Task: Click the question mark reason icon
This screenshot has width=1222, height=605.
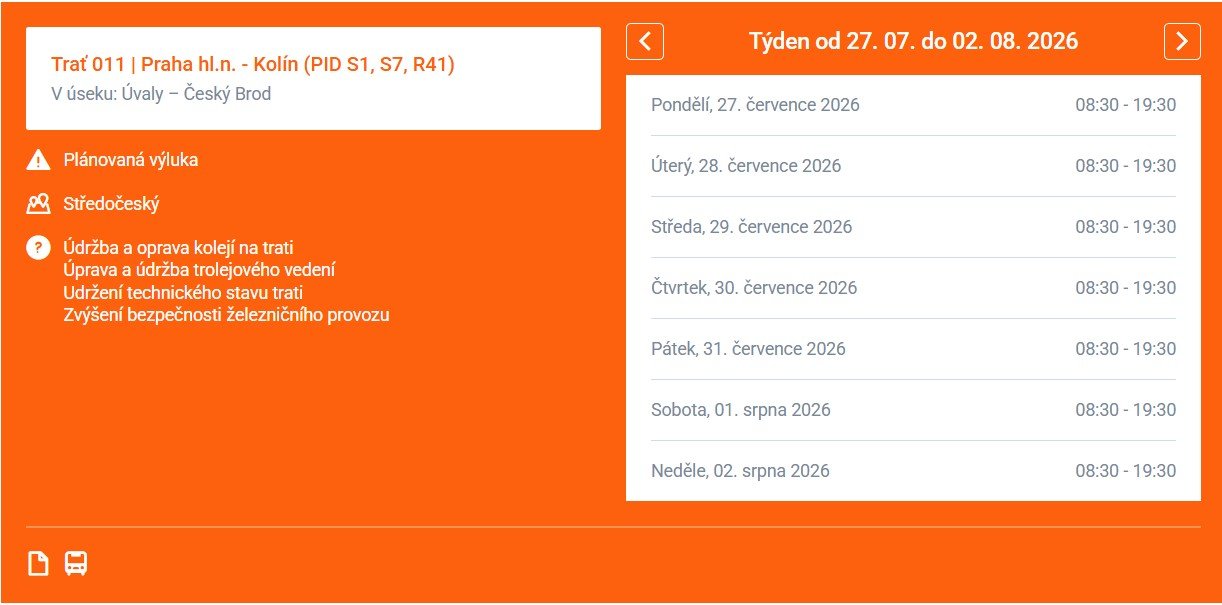Action: [x=38, y=248]
